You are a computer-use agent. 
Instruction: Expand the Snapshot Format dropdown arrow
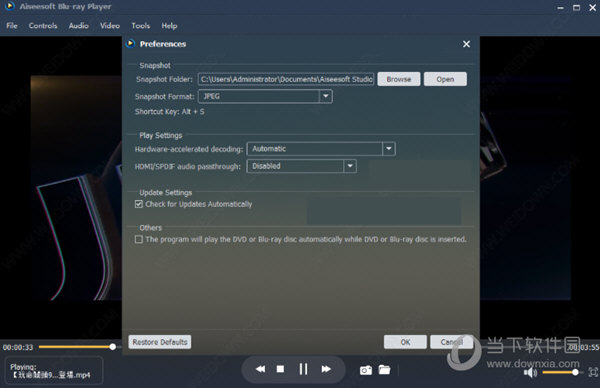point(326,96)
